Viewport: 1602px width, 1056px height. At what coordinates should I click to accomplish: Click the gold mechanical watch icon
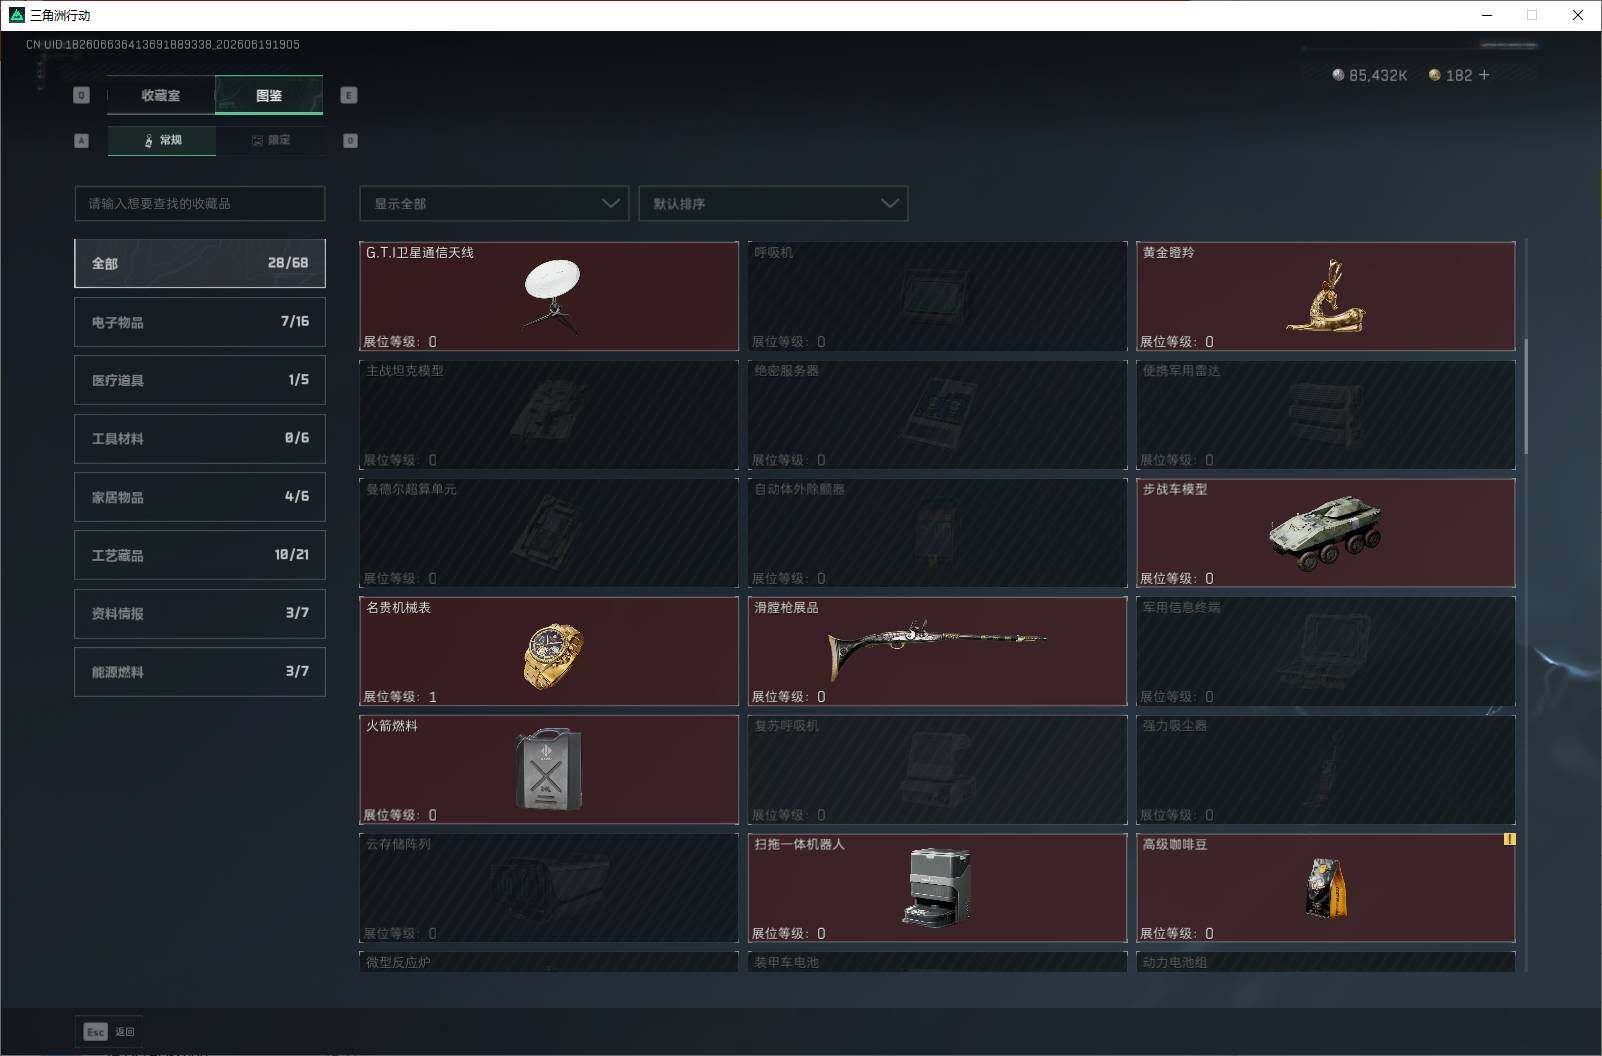pos(552,656)
